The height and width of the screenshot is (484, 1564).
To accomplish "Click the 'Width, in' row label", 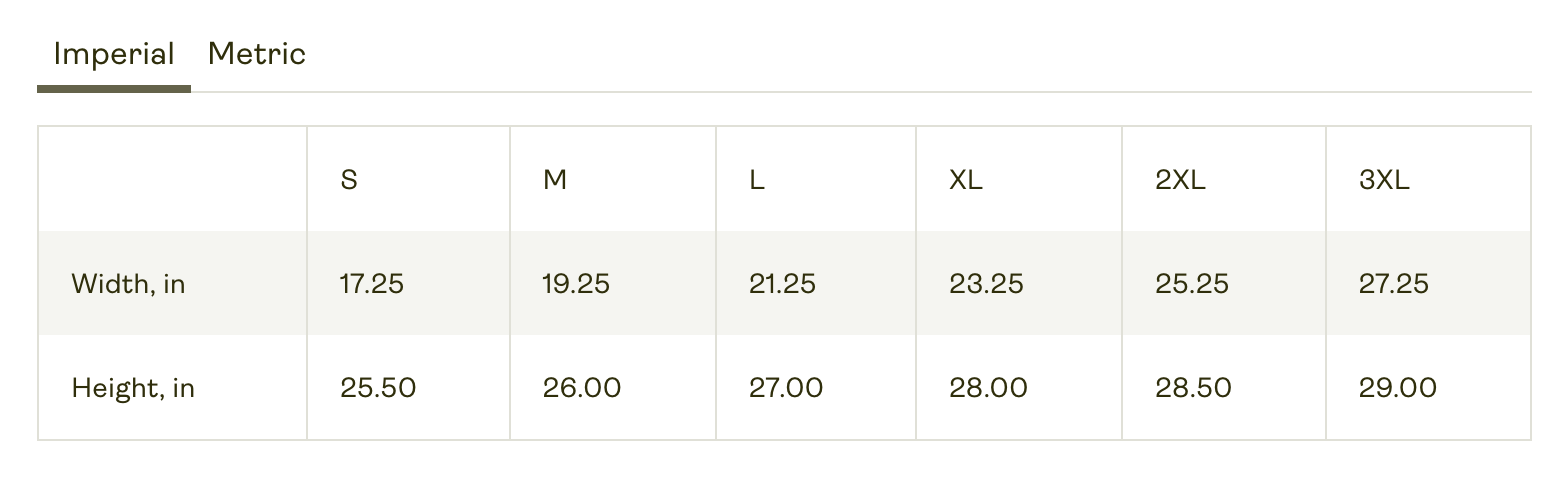I will point(129,285).
